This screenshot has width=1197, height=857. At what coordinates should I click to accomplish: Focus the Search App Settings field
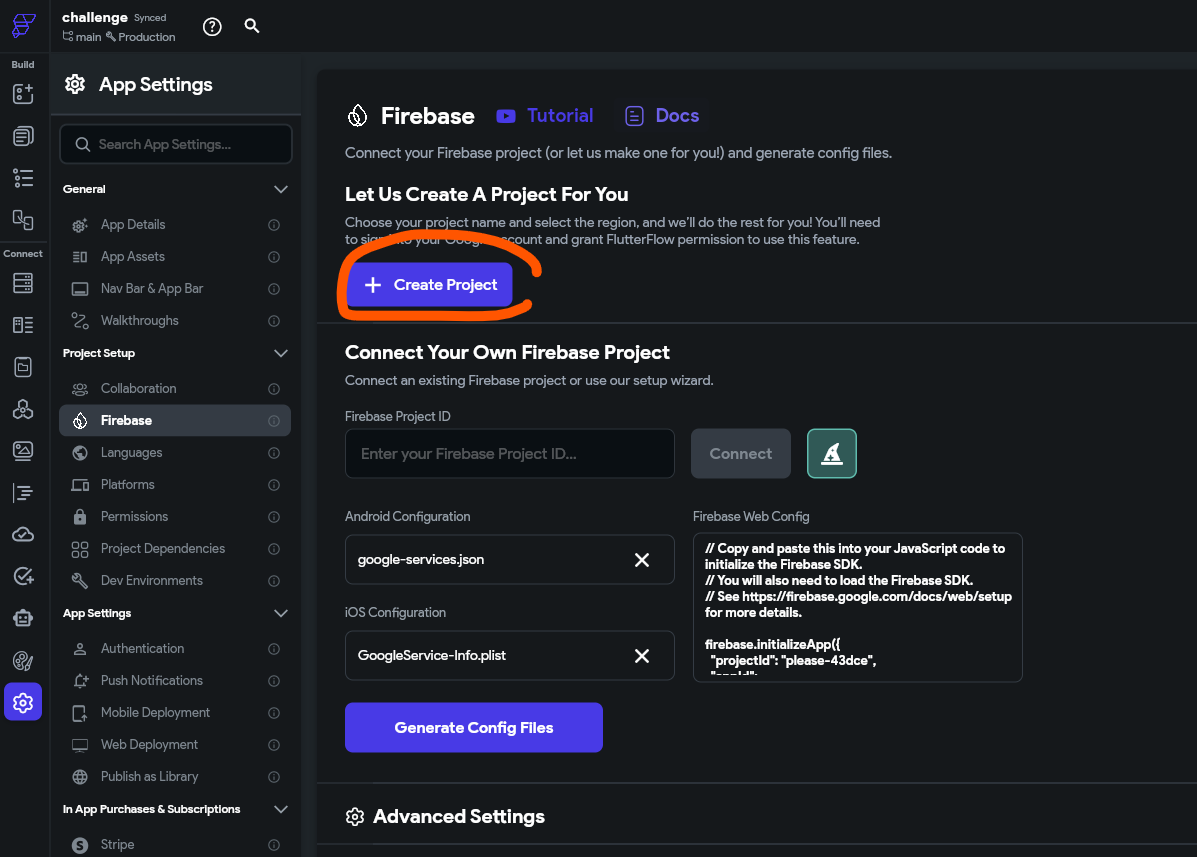tap(176, 144)
